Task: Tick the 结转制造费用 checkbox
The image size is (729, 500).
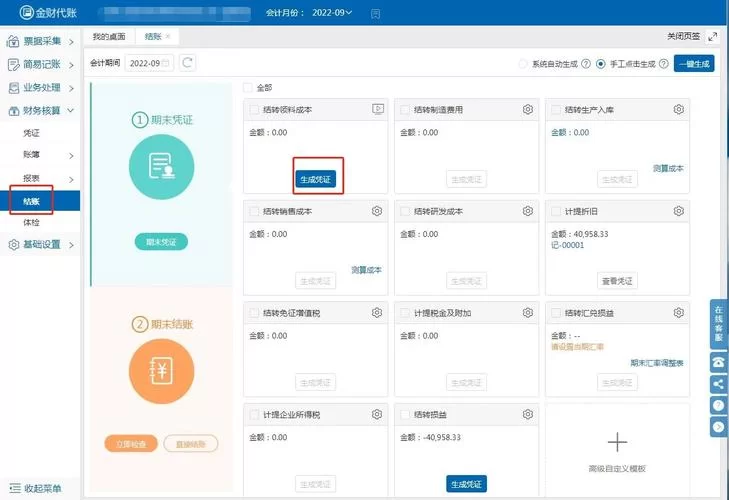Action: 405,110
